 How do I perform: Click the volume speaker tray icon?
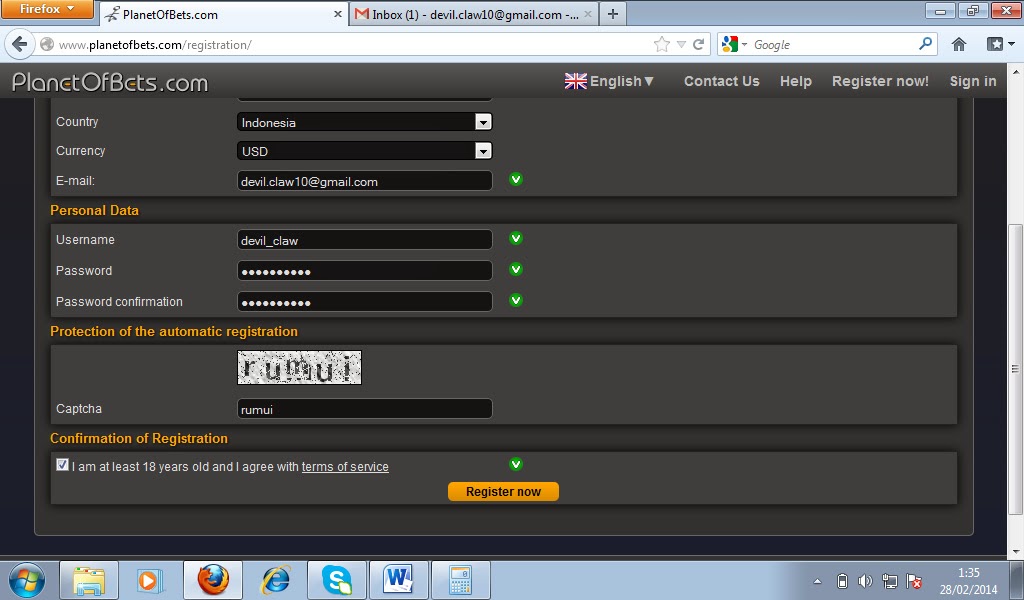pyautogui.click(x=865, y=580)
